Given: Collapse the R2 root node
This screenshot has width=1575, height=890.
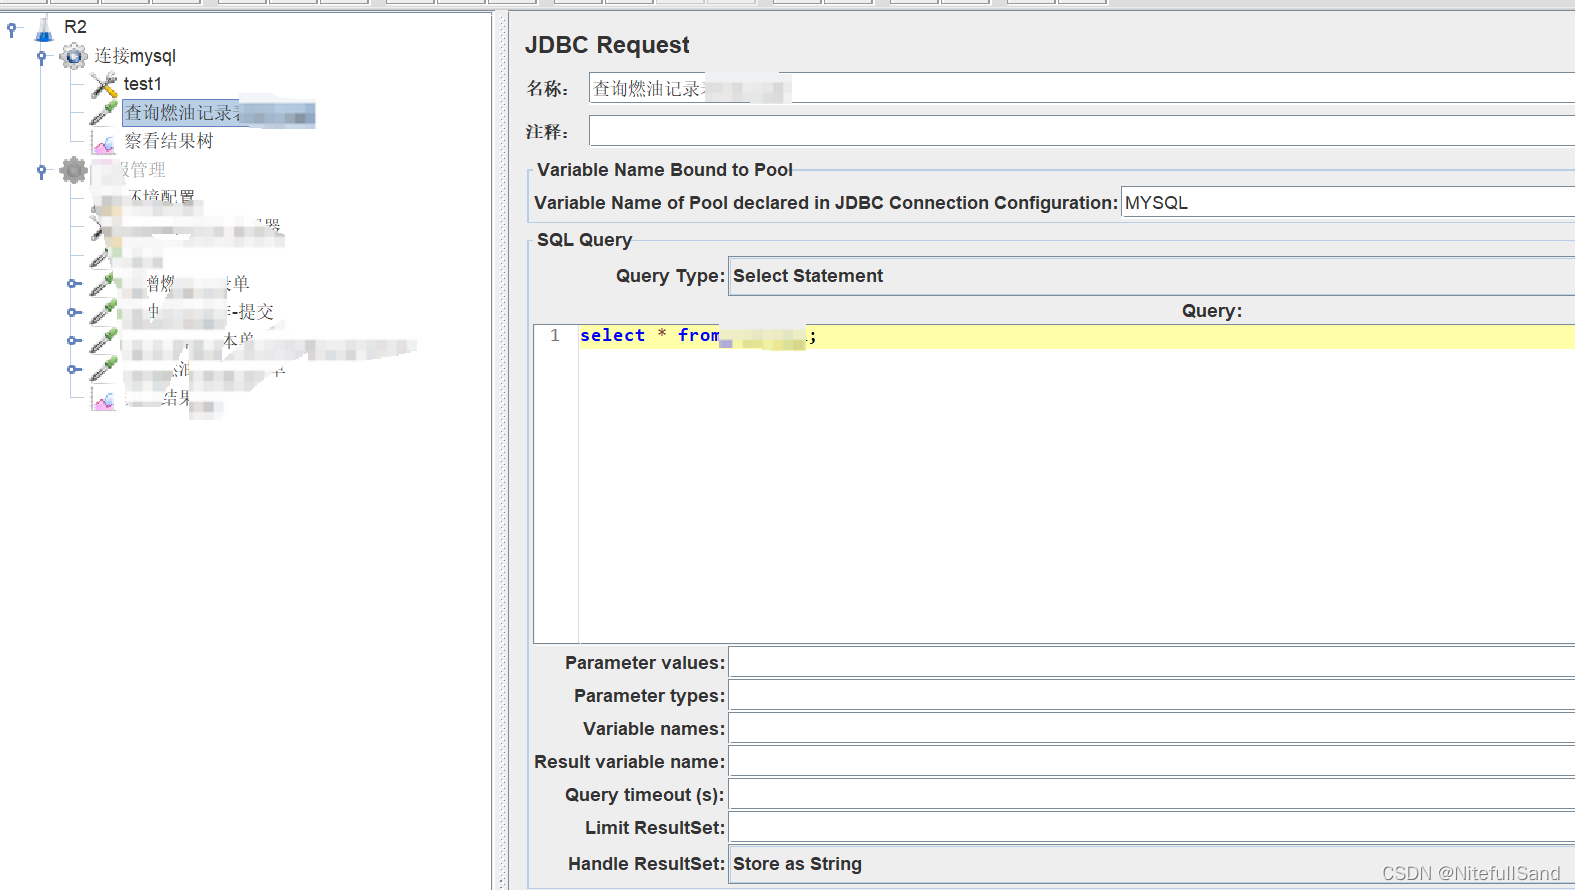Looking at the screenshot, I should click(x=11, y=29).
